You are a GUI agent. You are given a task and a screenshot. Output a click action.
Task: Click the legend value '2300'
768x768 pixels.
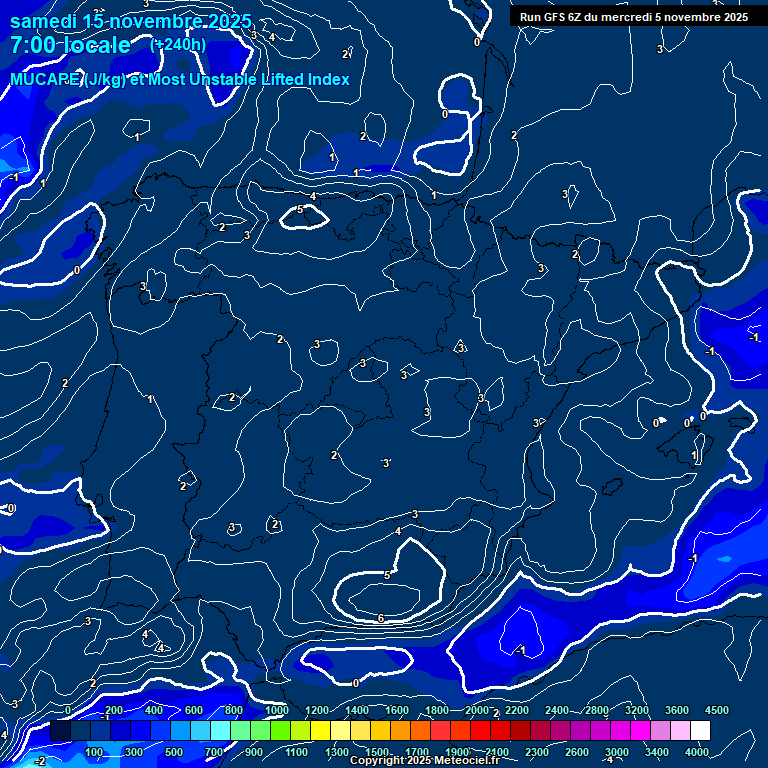(x=537, y=752)
